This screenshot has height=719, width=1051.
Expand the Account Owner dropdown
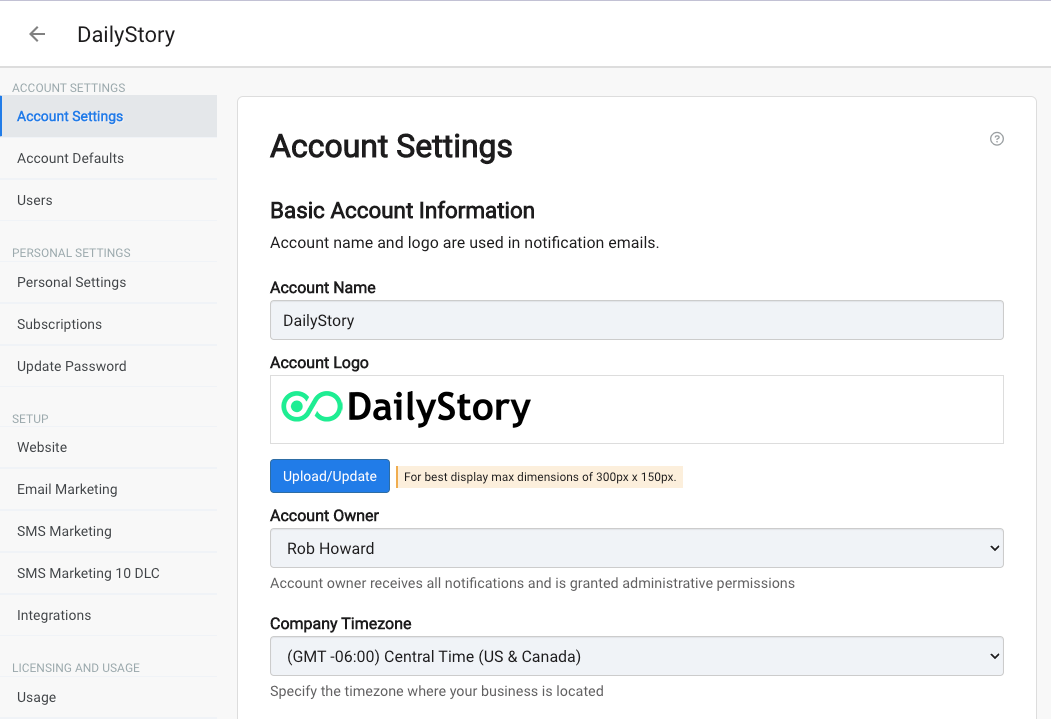pyautogui.click(x=637, y=548)
